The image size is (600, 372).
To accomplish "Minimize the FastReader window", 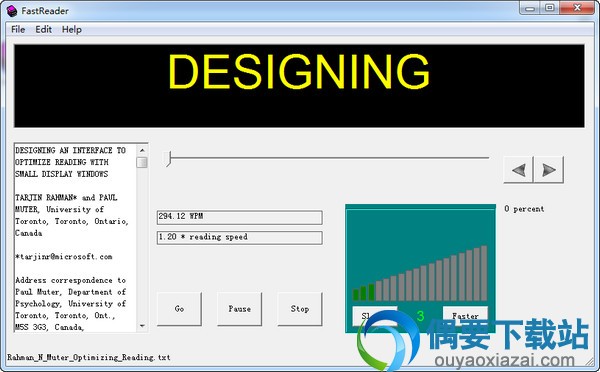I will (x=530, y=8).
